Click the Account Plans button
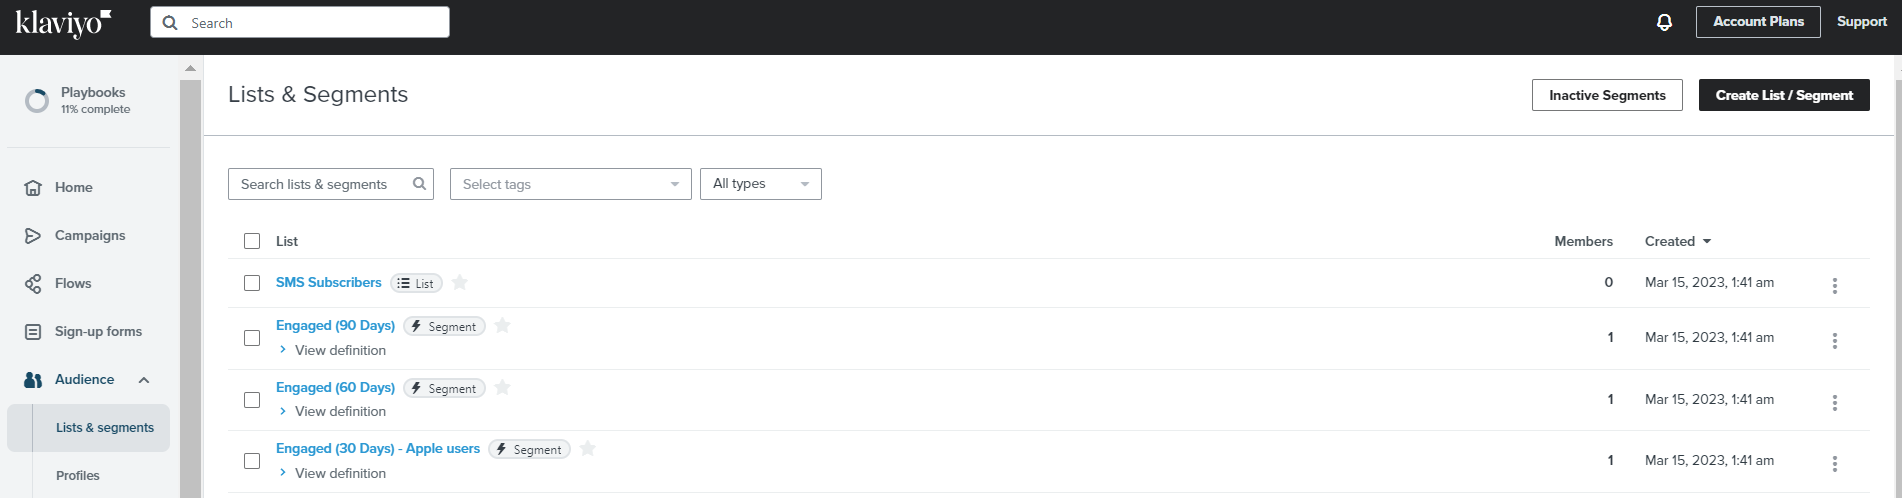 (1758, 22)
